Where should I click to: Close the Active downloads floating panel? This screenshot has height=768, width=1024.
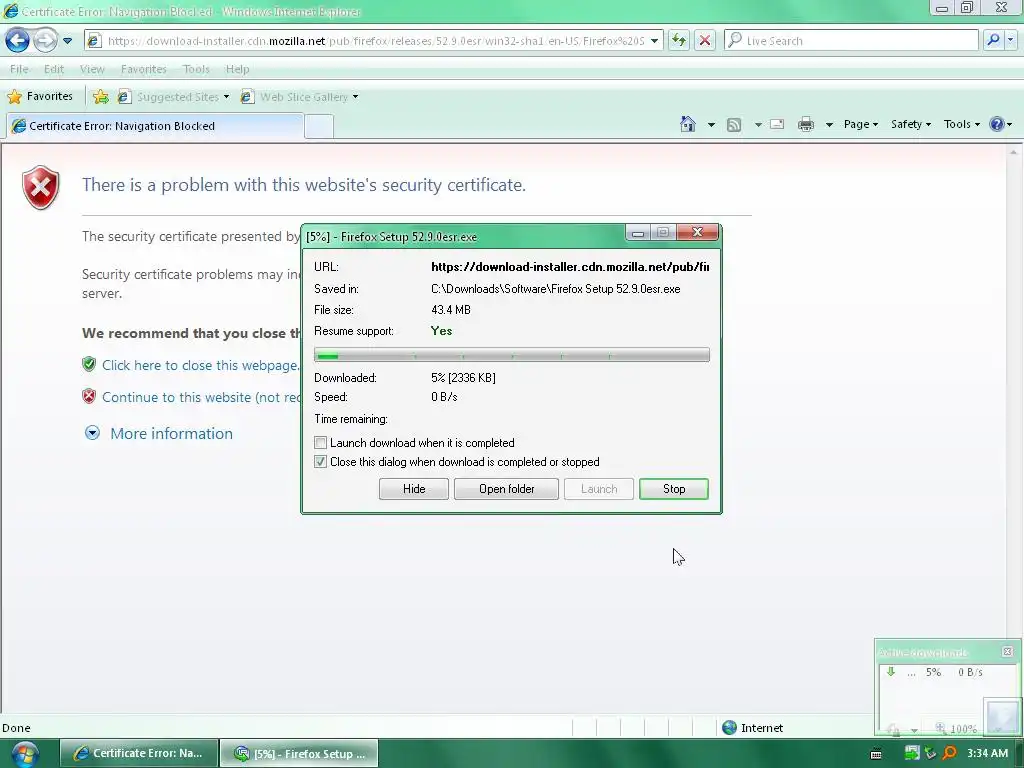pyautogui.click(x=1007, y=652)
